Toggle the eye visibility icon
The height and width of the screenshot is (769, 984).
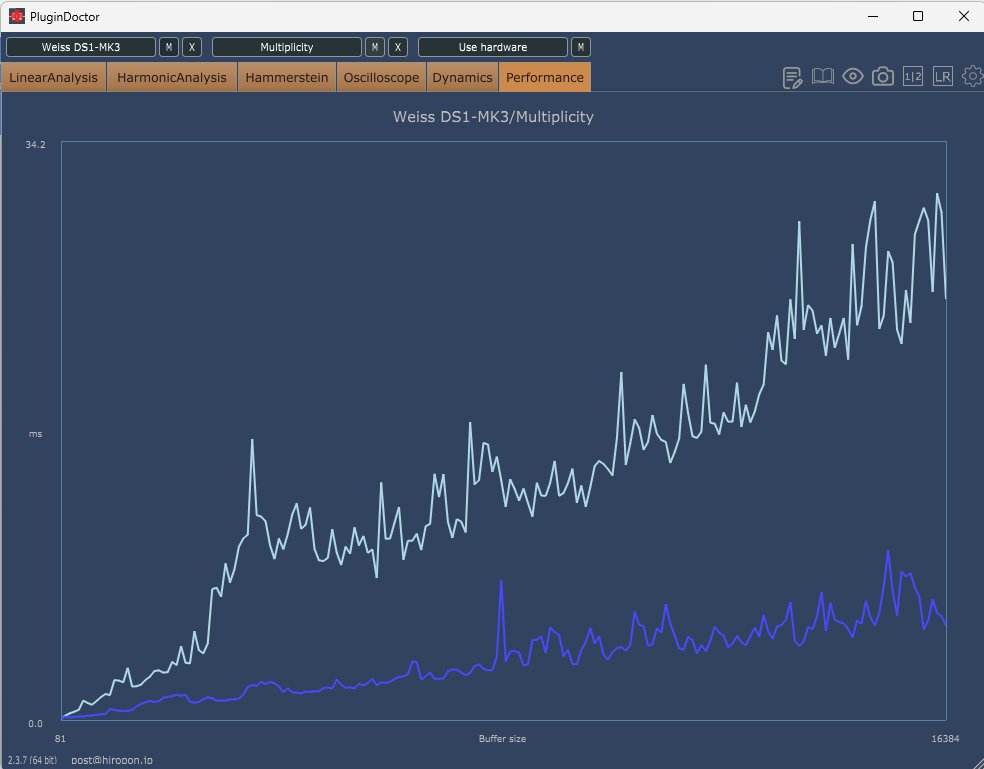[853, 77]
